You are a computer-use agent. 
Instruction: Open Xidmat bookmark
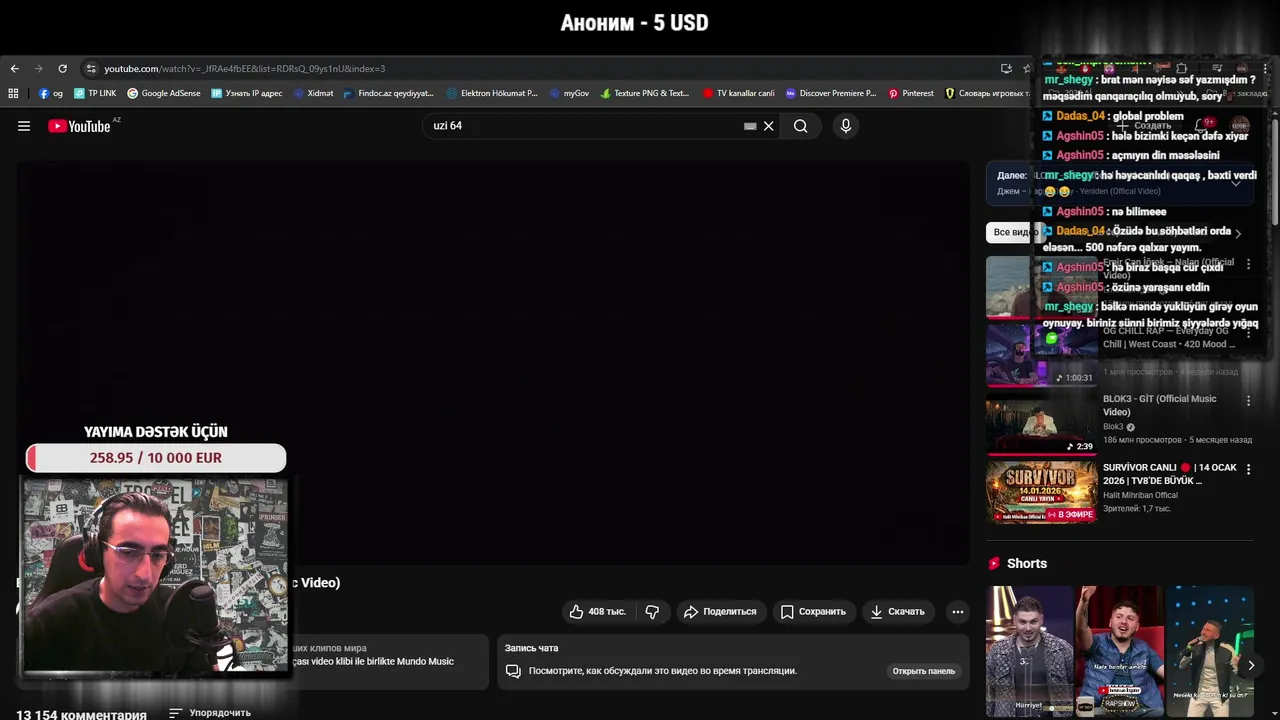pos(313,93)
